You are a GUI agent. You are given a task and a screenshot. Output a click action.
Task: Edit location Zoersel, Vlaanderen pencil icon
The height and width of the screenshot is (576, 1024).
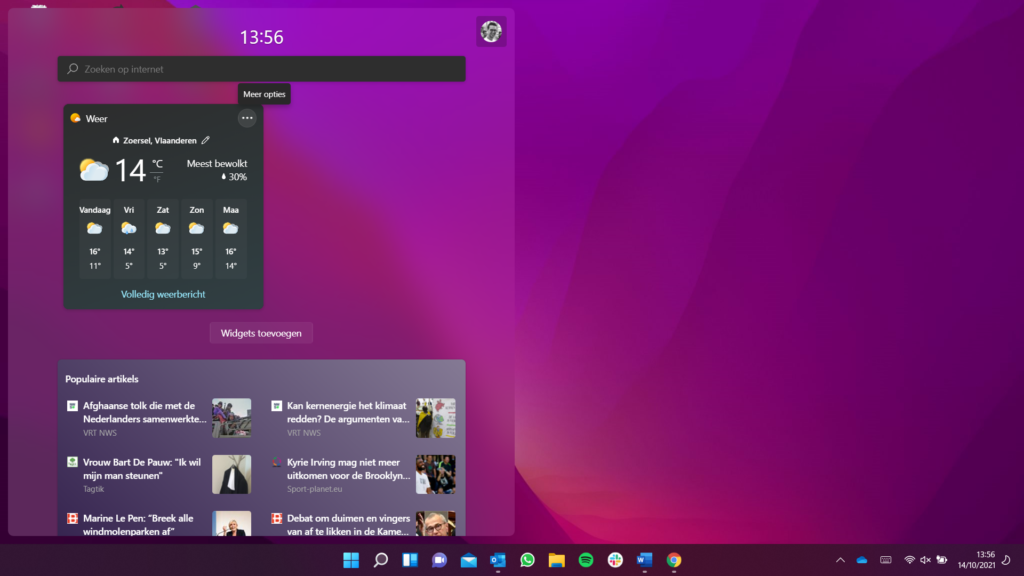coord(206,140)
